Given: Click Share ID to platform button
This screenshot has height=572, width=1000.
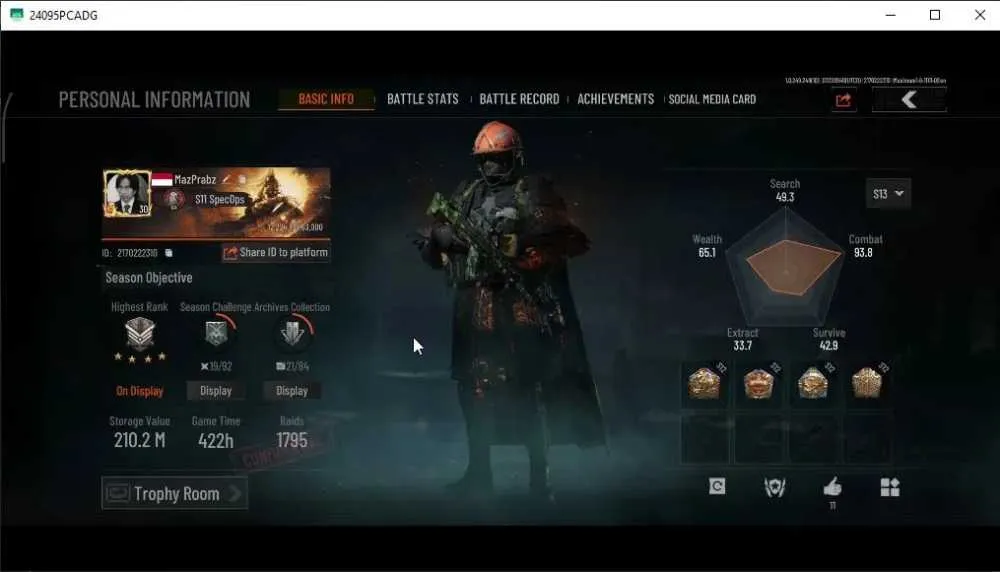Looking at the screenshot, I should coord(276,253).
